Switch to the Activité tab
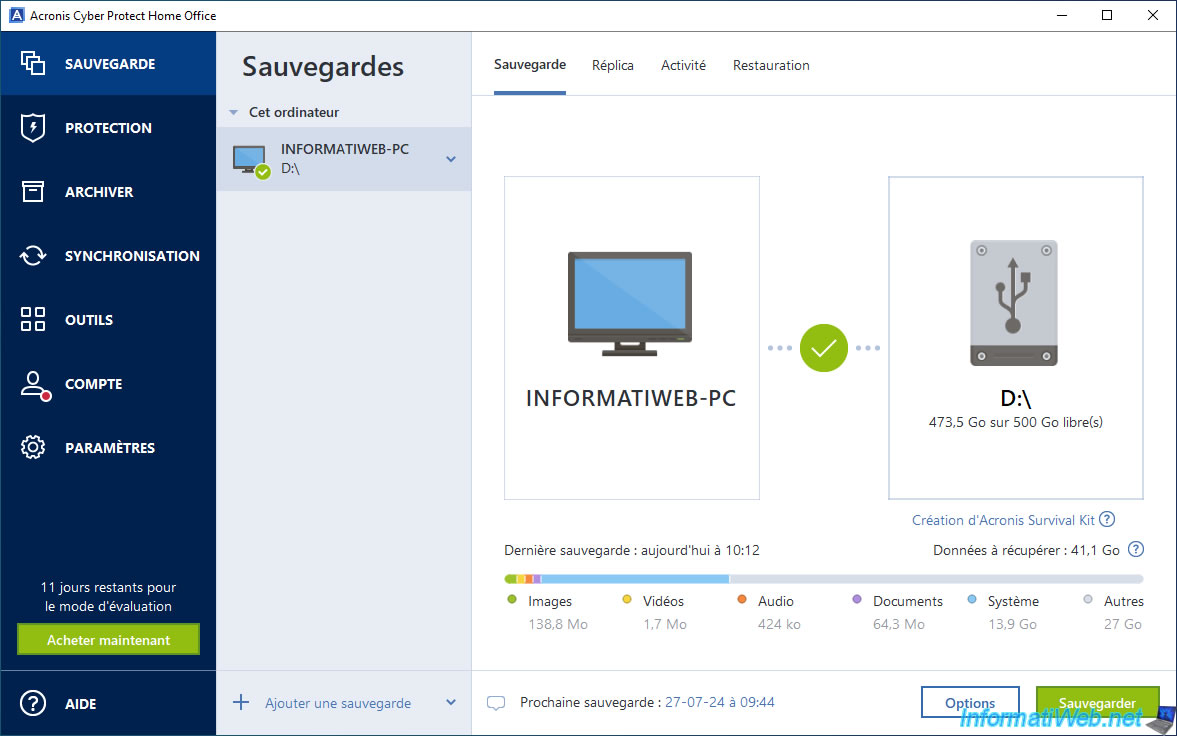This screenshot has width=1177, height=736. pos(683,65)
